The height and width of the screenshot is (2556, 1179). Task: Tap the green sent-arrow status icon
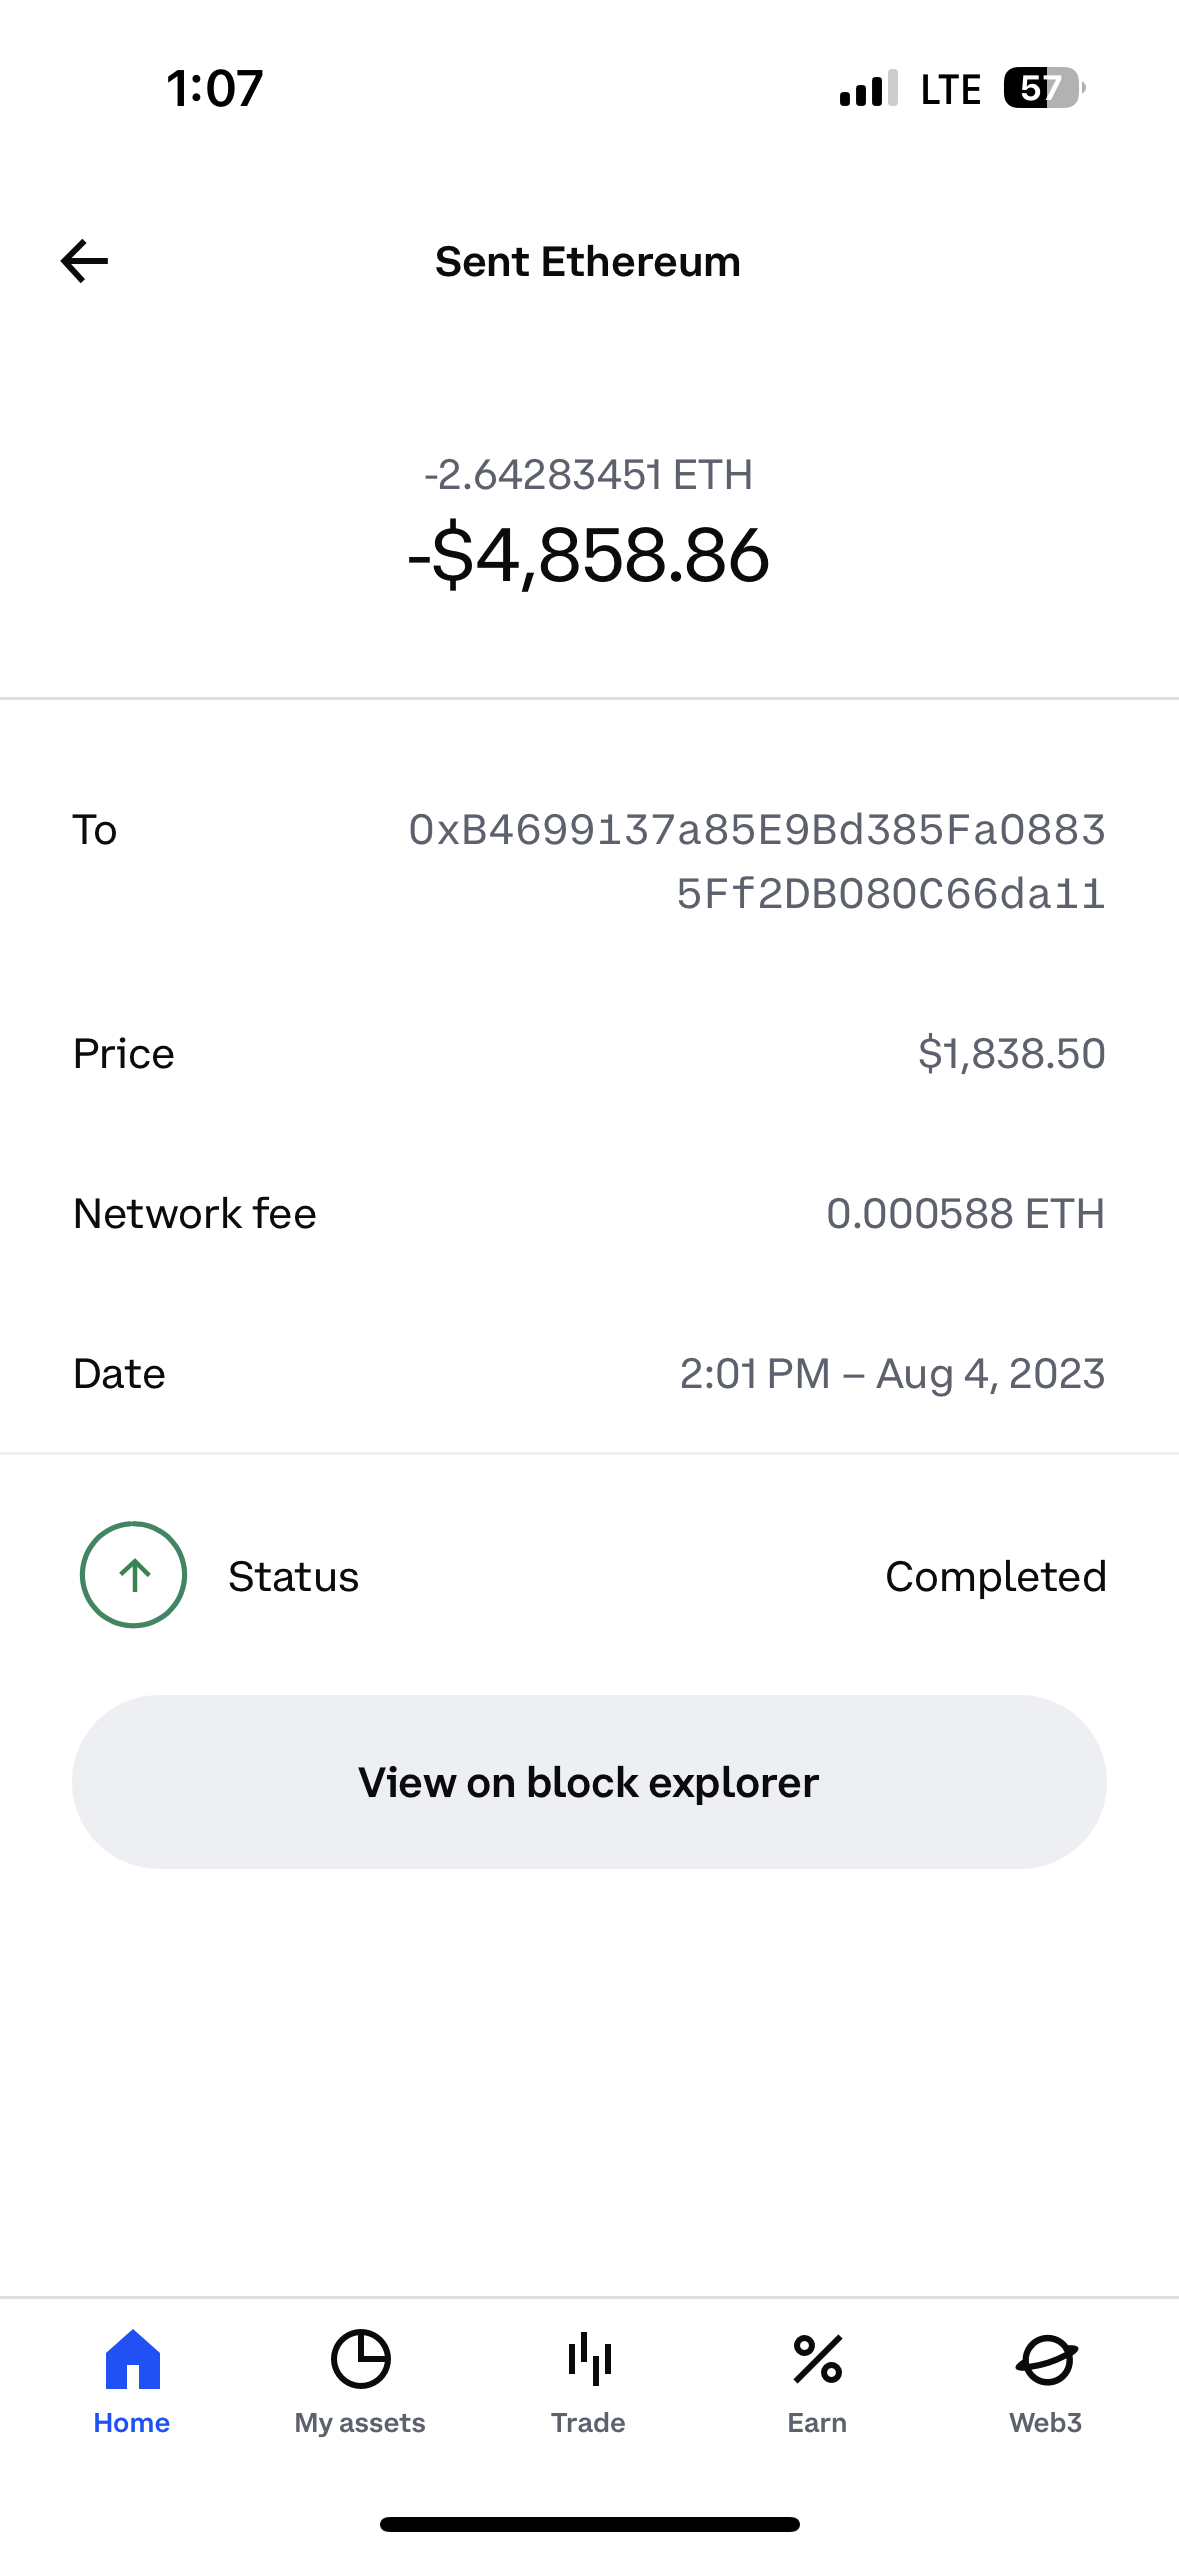click(x=133, y=1575)
